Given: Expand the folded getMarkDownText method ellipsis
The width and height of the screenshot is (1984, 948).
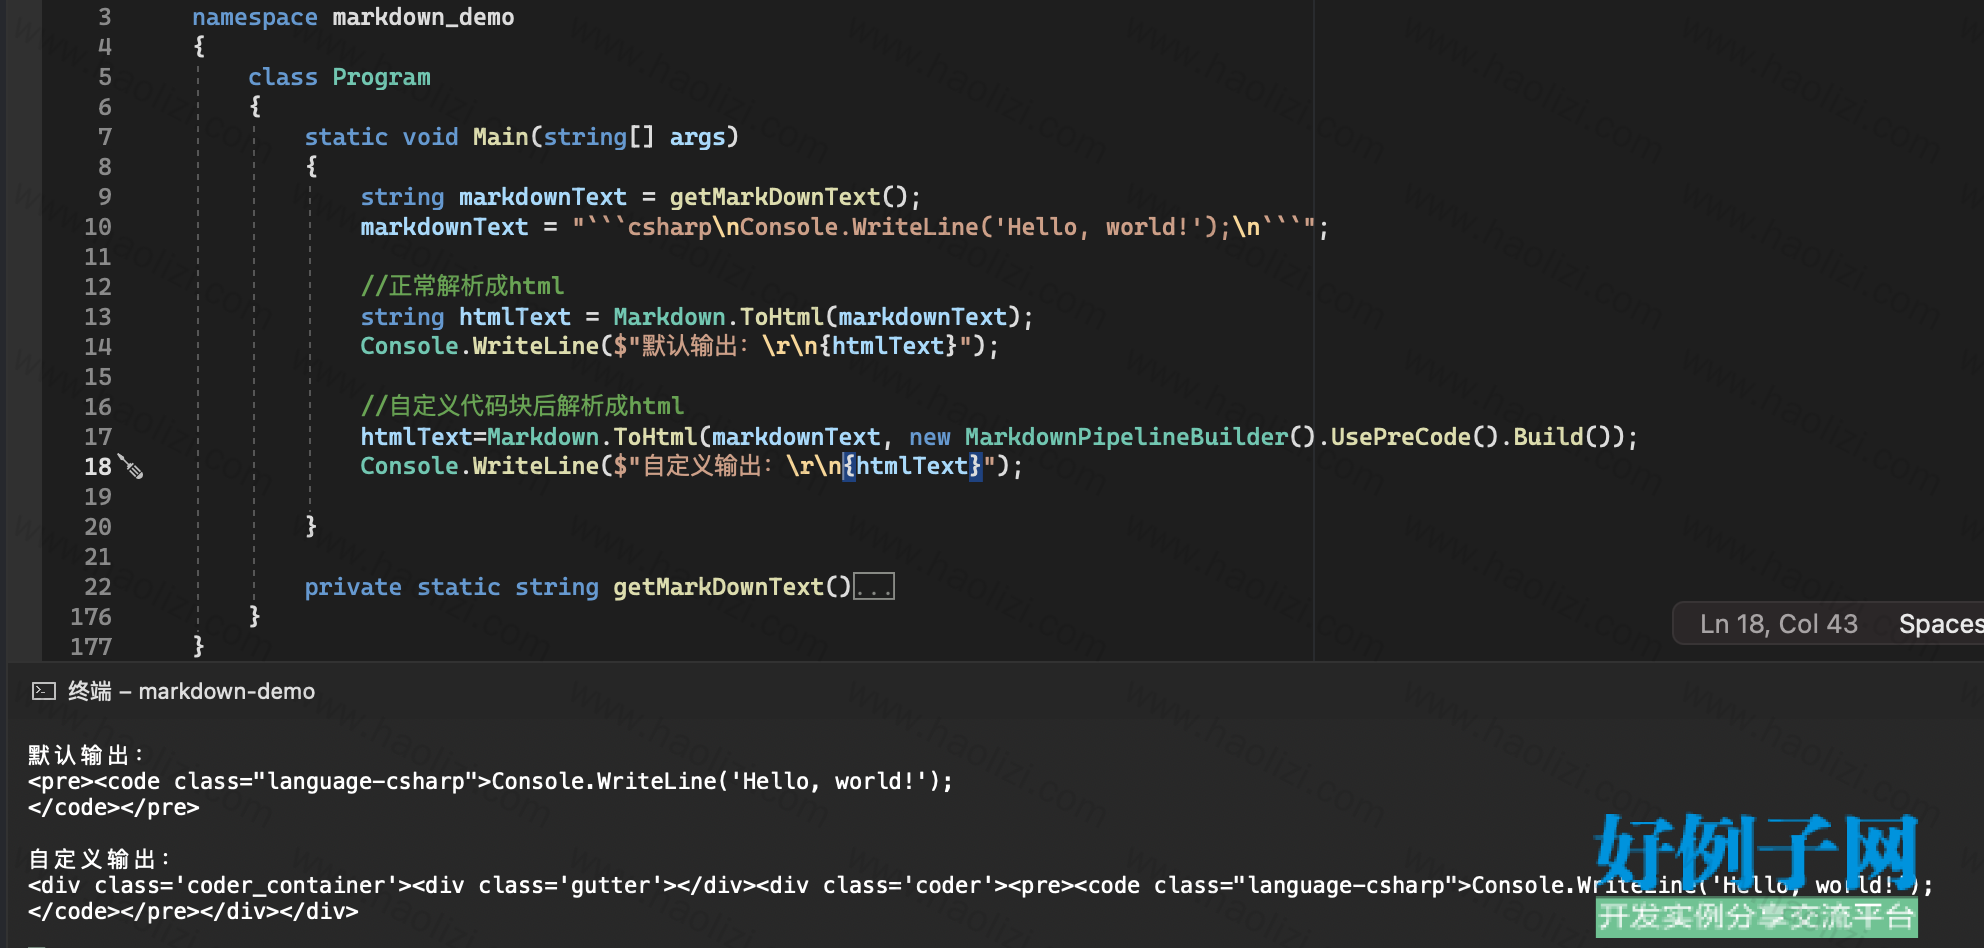Looking at the screenshot, I should click(874, 587).
